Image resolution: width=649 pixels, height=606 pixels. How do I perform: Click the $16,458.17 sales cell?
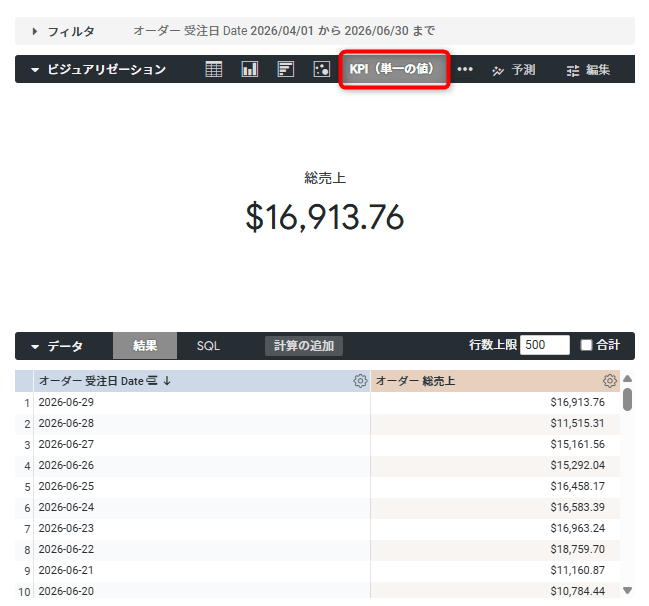click(x=495, y=486)
